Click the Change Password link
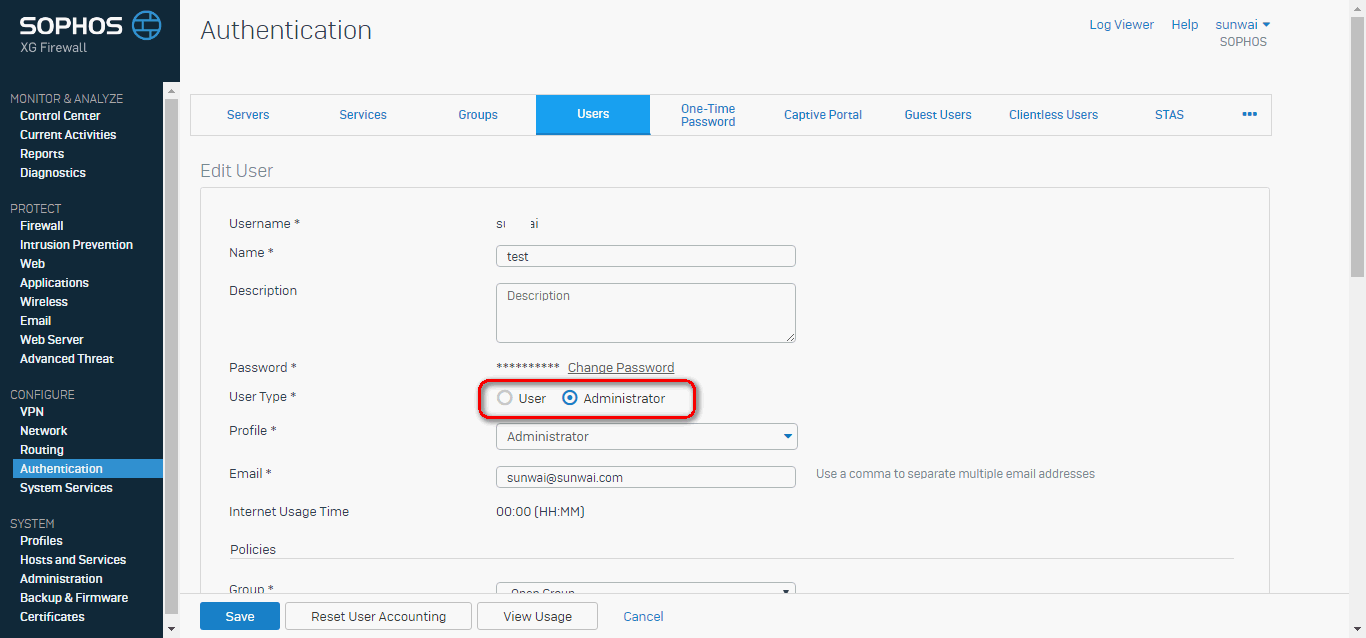The height and width of the screenshot is (638, 1366). click(x=621, y=367)
